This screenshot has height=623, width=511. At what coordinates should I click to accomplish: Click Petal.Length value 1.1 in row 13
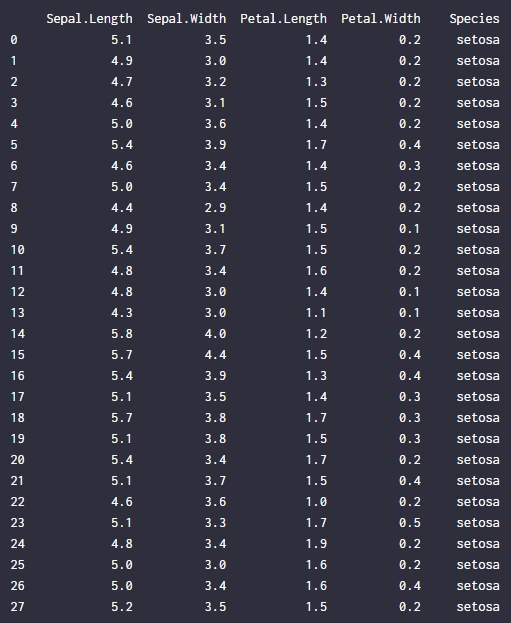(316, 313)
